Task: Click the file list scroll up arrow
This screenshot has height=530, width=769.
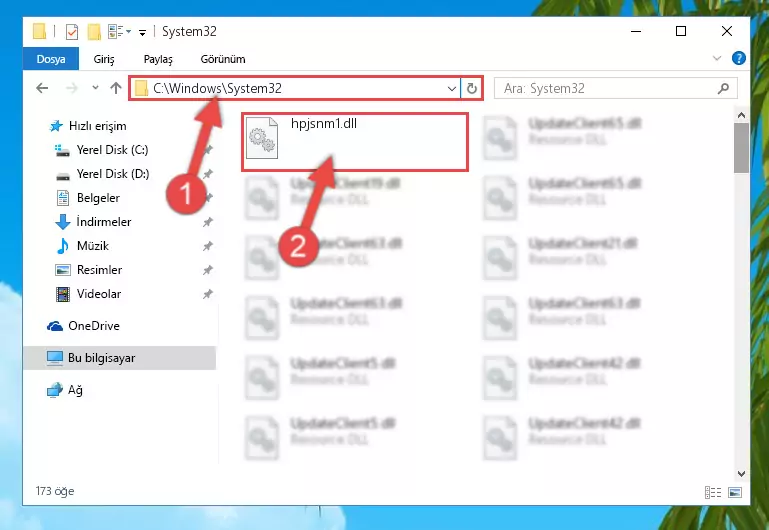Action: pyautogui.click(x=742, y=116)
